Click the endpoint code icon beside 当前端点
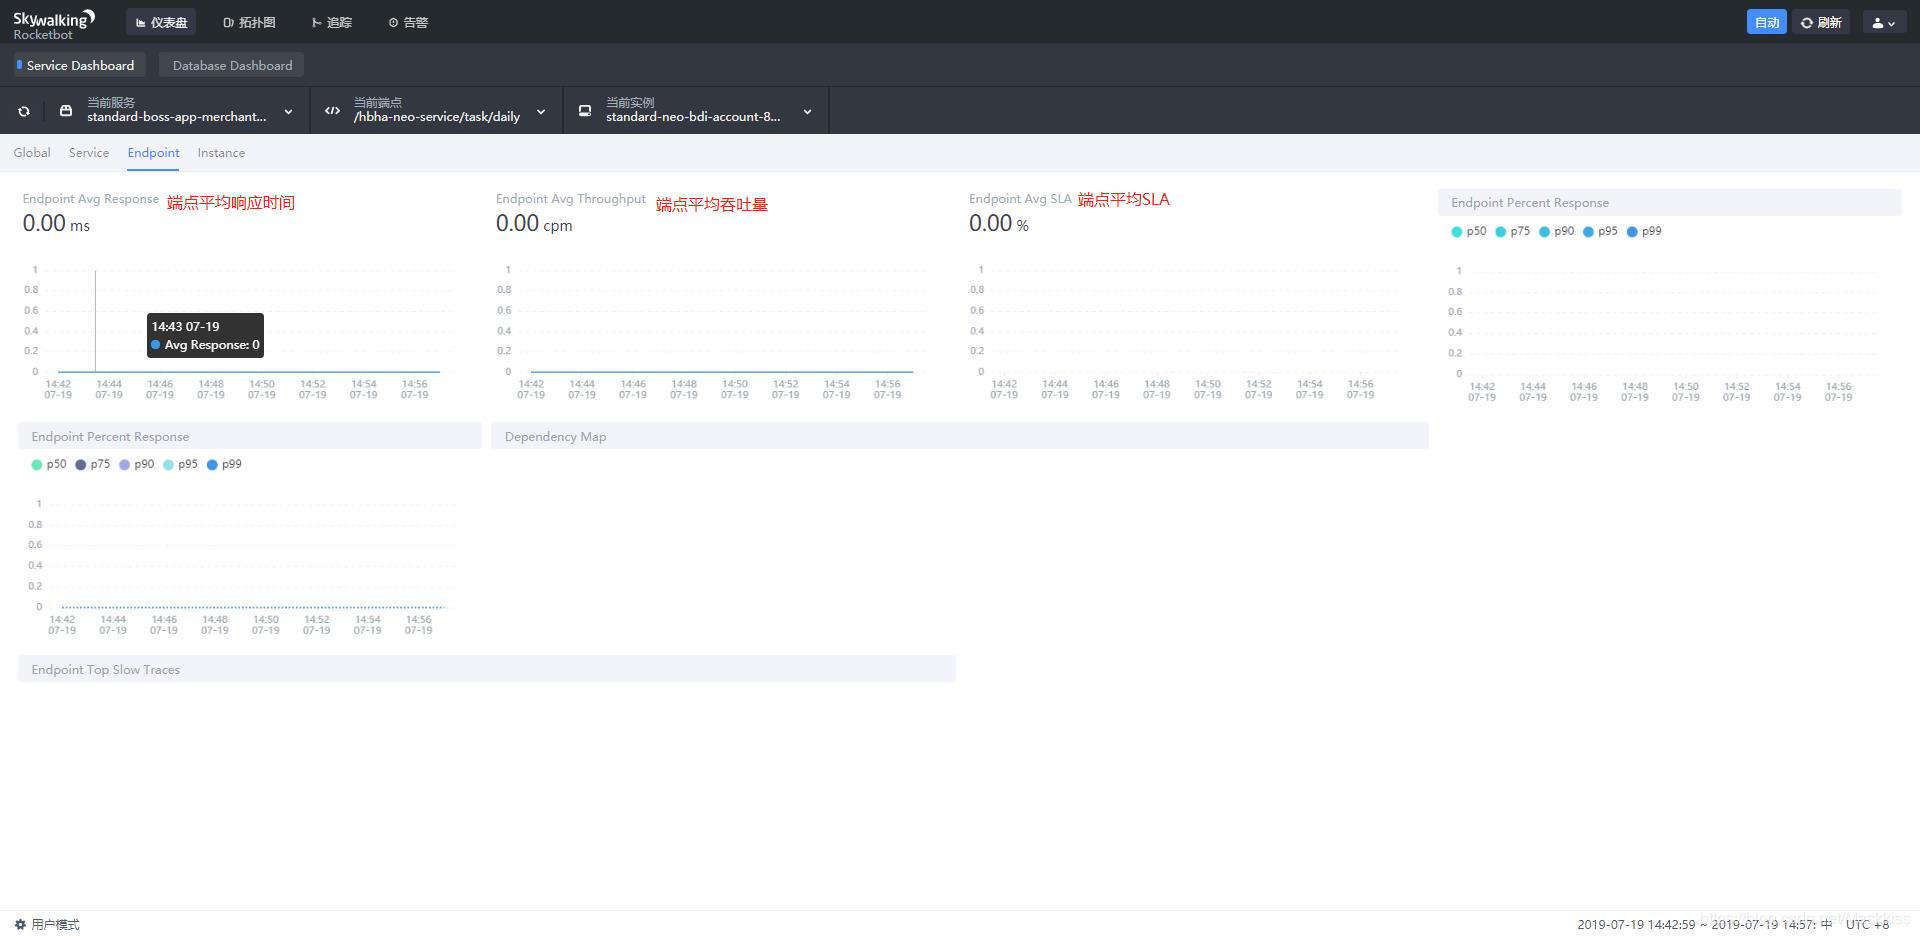This screenshot has height=937, width=1920. click(332, 110)
